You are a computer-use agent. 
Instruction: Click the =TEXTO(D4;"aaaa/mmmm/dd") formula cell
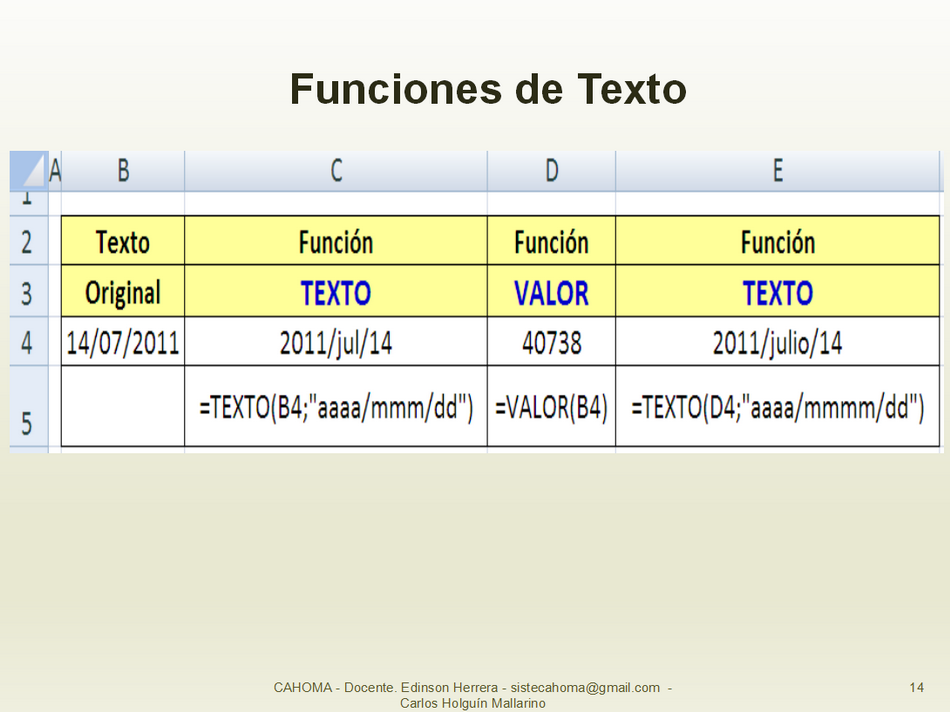click(x=777, y=408)
